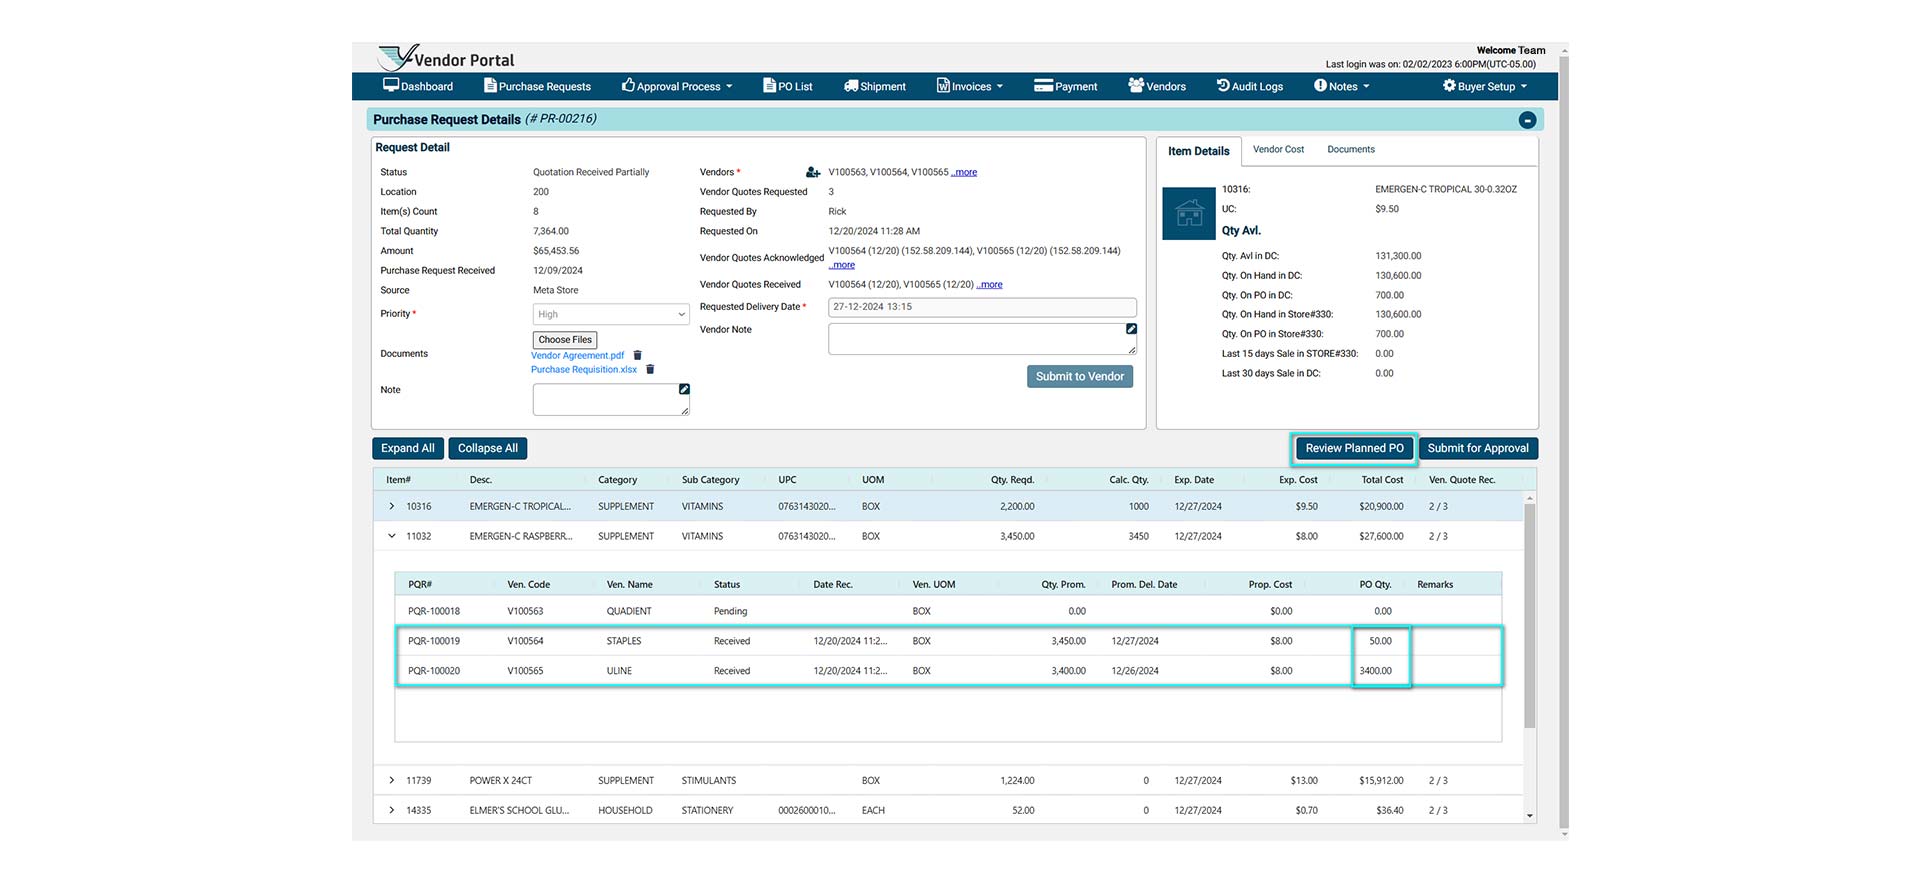Click into the Vendor Note text area
This screenshot has width=1920, height=870.
tap(982, 339)
